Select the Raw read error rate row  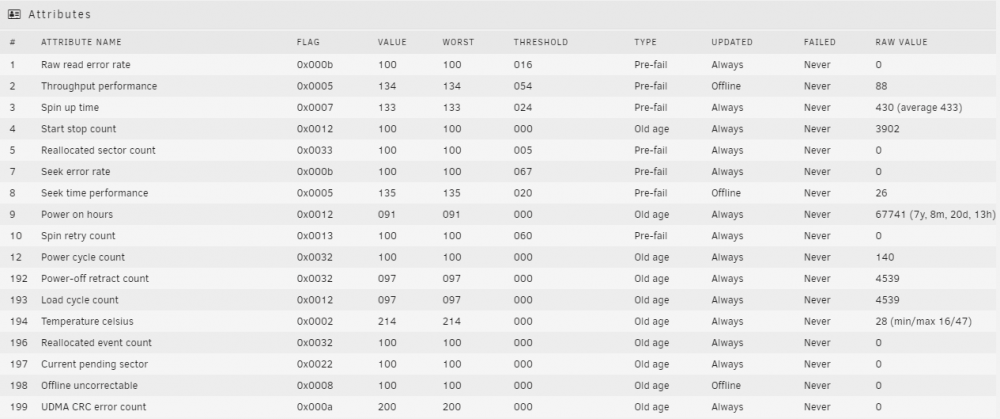pos(500,64)
